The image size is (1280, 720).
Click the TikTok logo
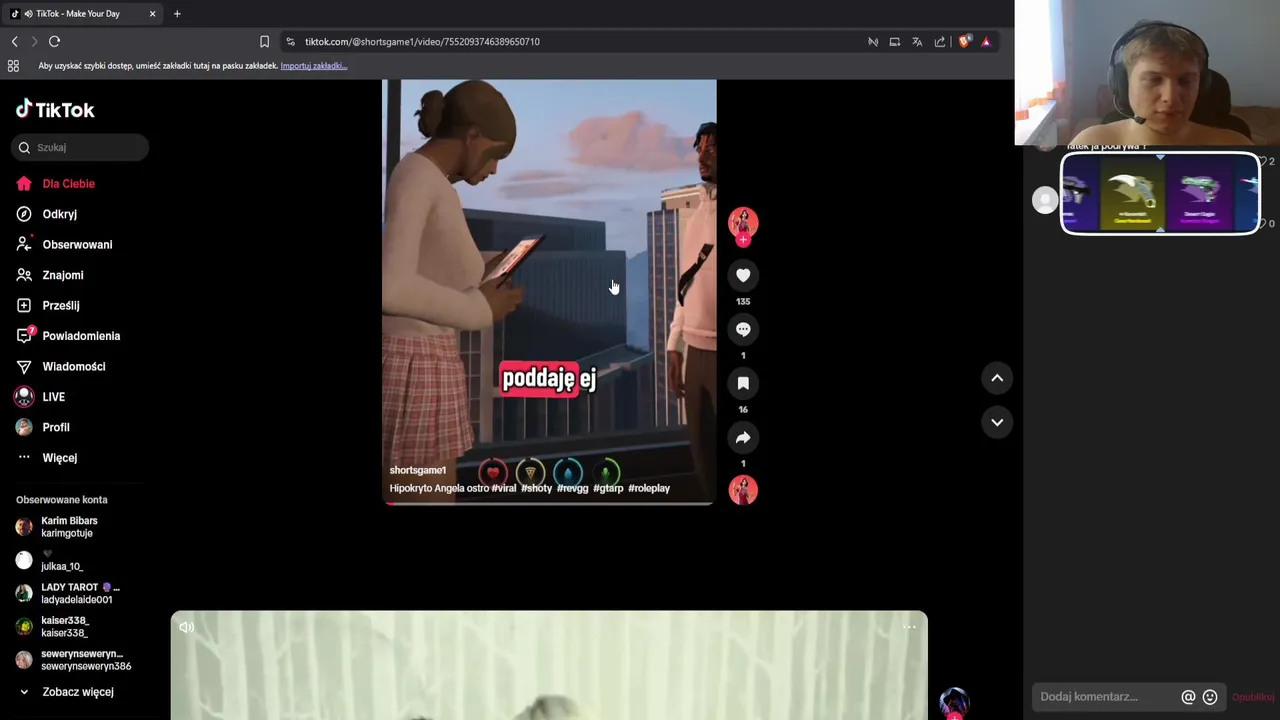tap(56, 110)
